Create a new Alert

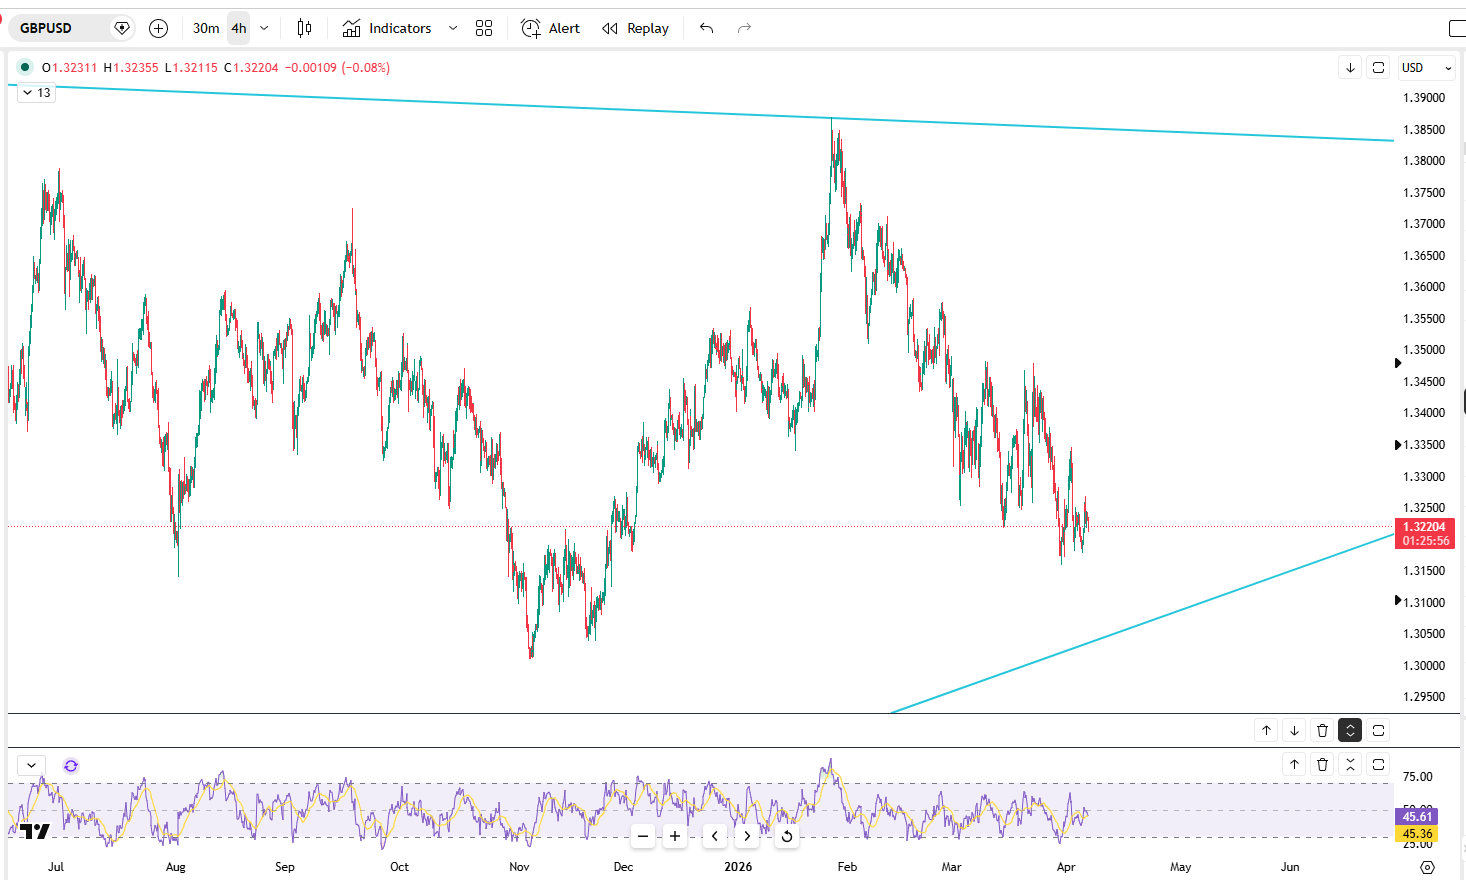pos(551,28)
